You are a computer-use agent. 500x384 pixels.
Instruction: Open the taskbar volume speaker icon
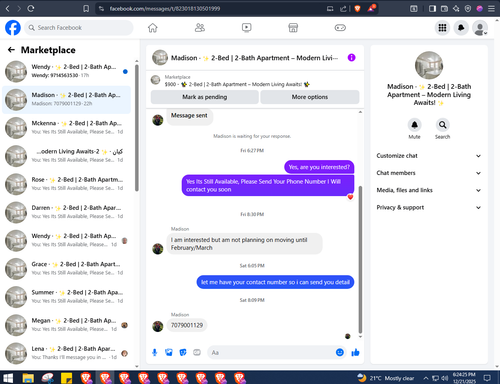(x=445, y=378)
